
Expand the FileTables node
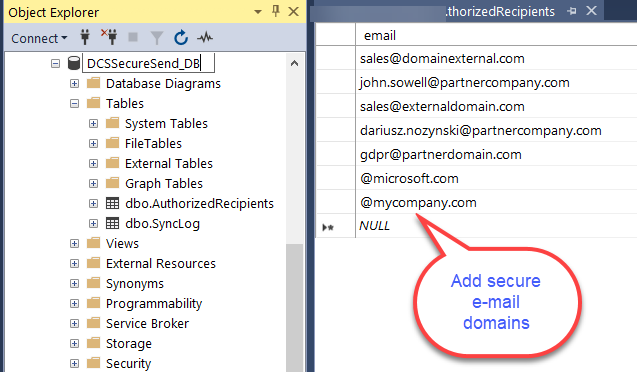93,143
